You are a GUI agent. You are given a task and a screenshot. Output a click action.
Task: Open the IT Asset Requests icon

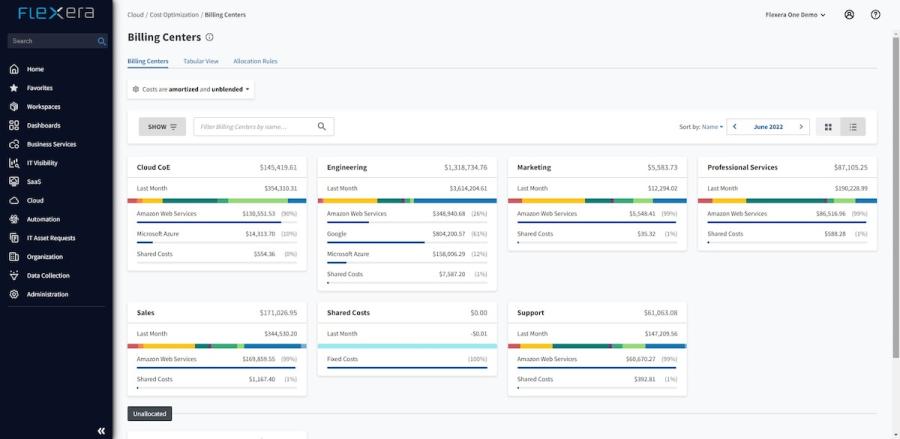(14, 238)
